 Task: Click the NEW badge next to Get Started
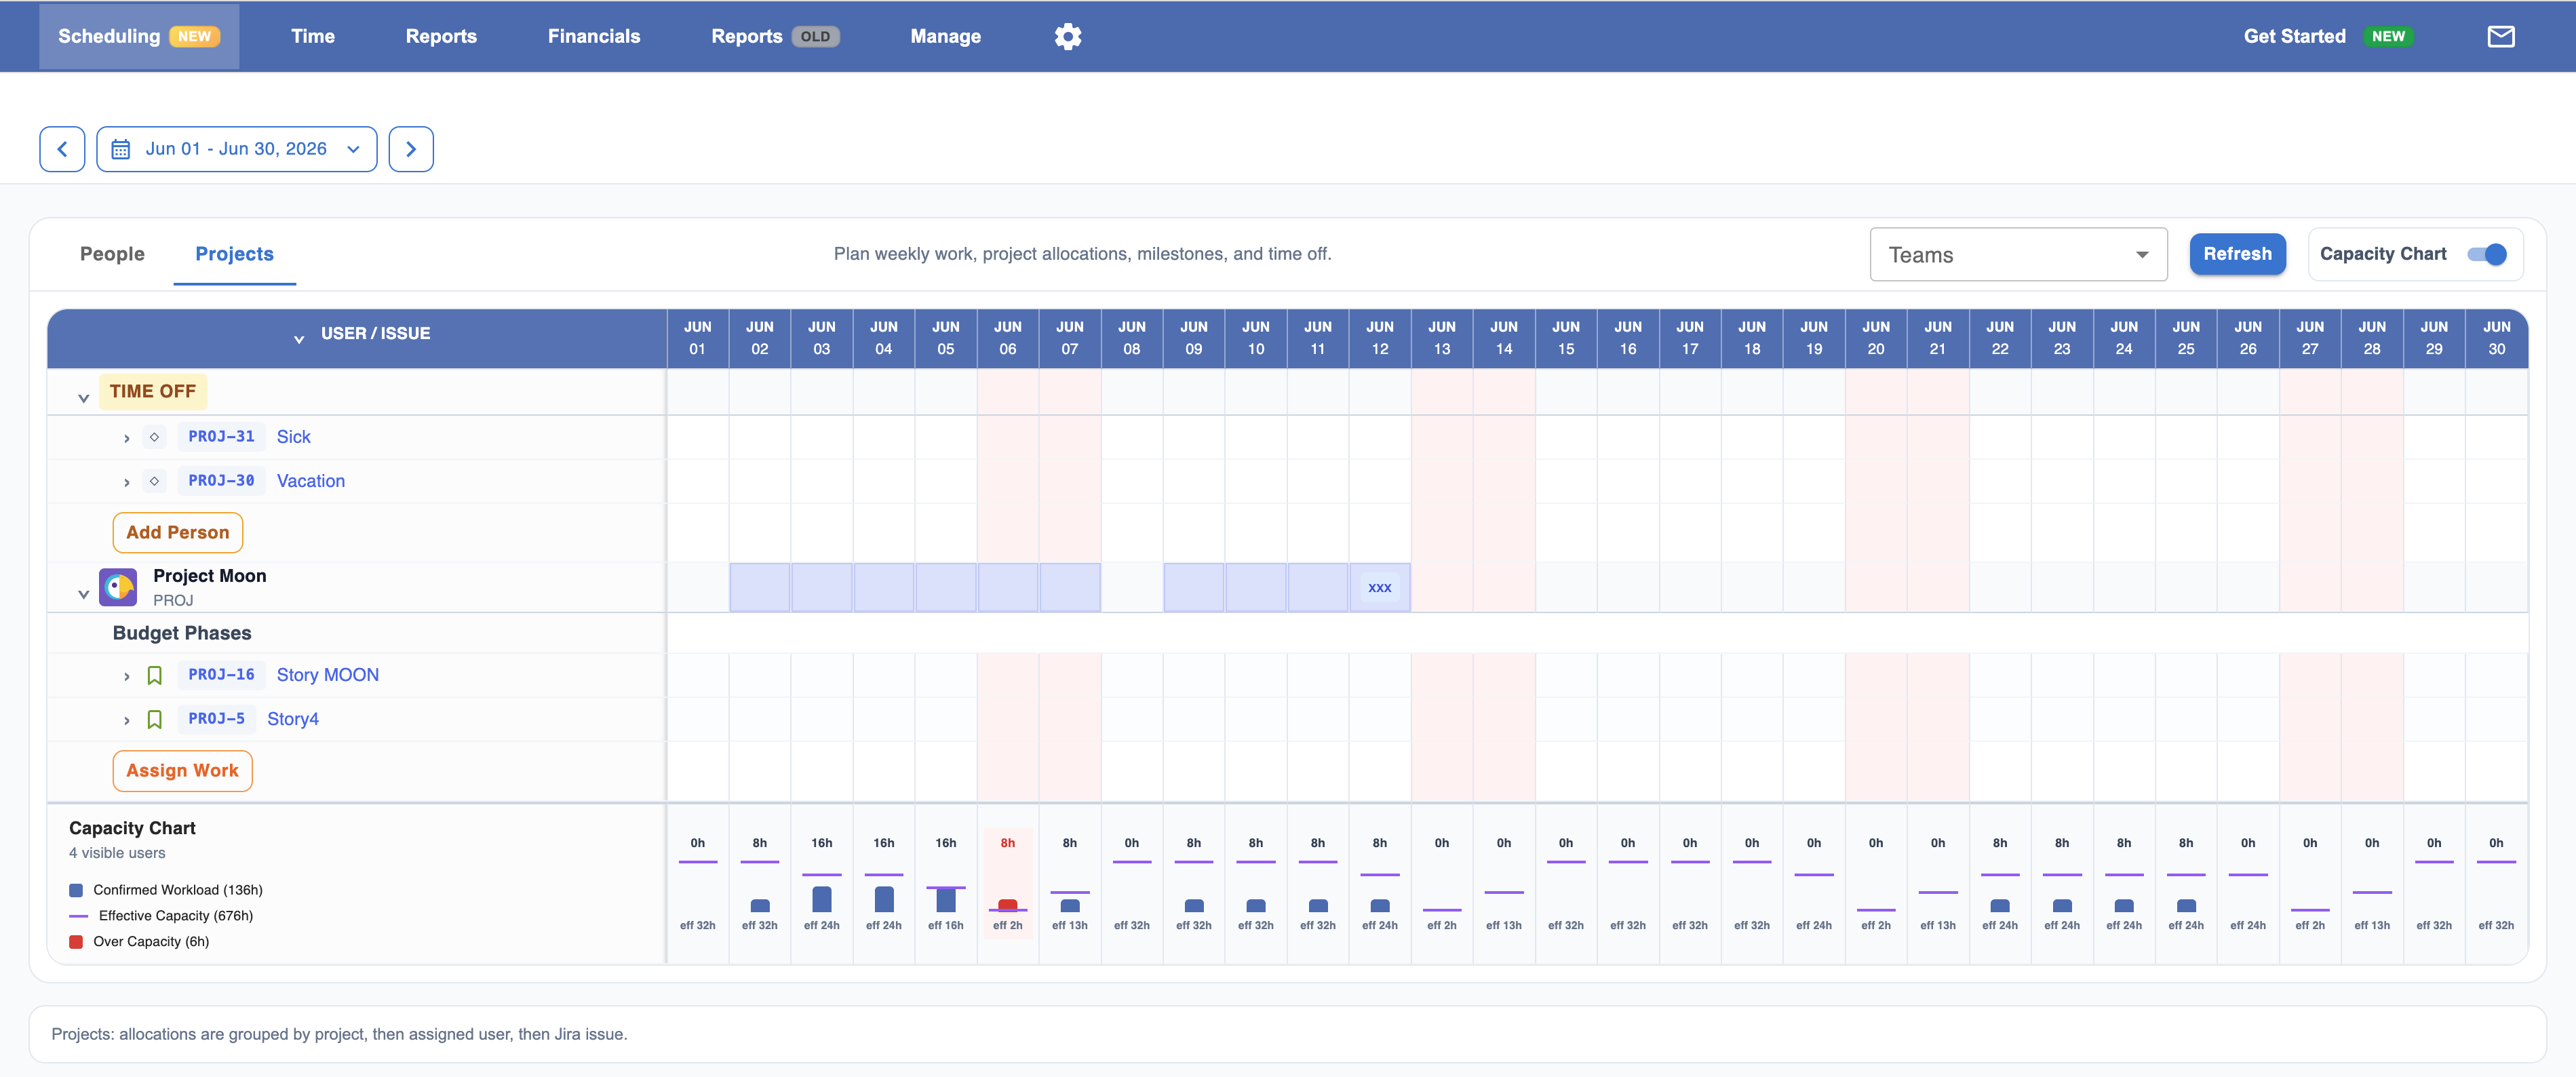[x=2388, y=36]
